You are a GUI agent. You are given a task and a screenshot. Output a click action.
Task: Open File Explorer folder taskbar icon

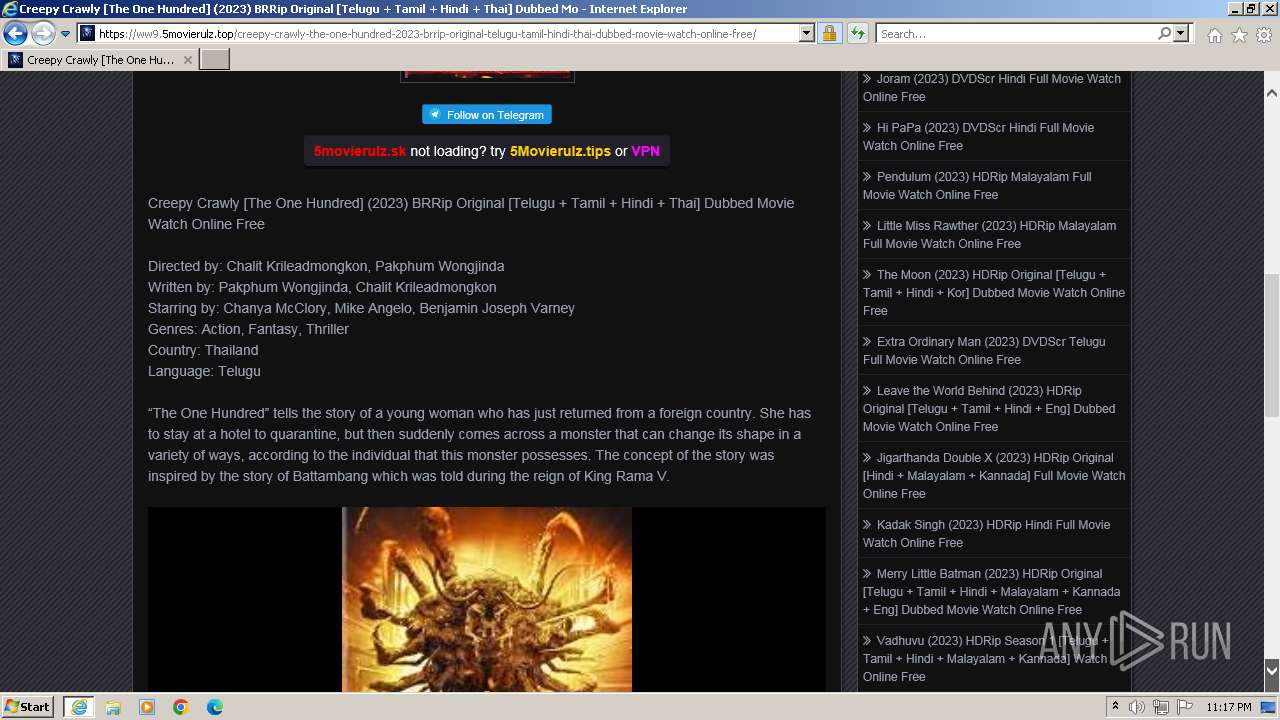113,707
